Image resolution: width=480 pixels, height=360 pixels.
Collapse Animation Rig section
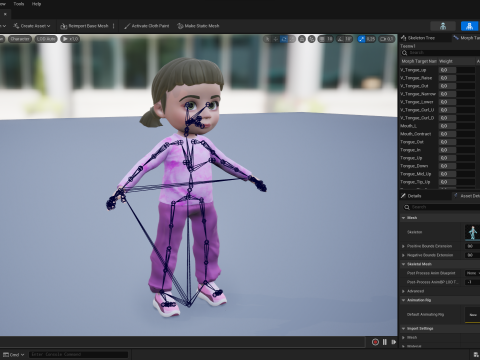(x=404, y=300)
